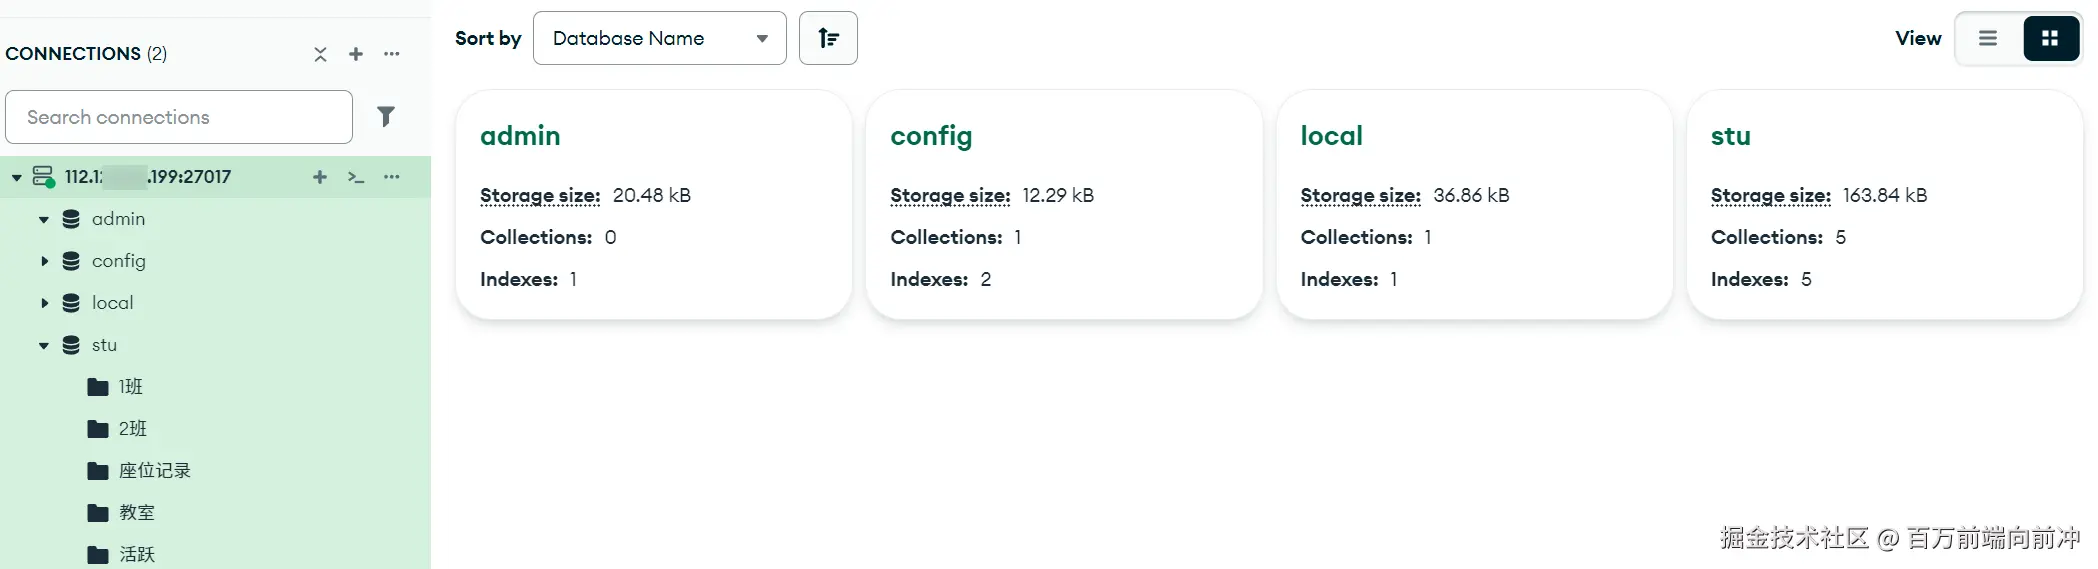Open MongoDB shell for connection
2098x569 pixels.
pyautogui.click(x=356, y=177)
